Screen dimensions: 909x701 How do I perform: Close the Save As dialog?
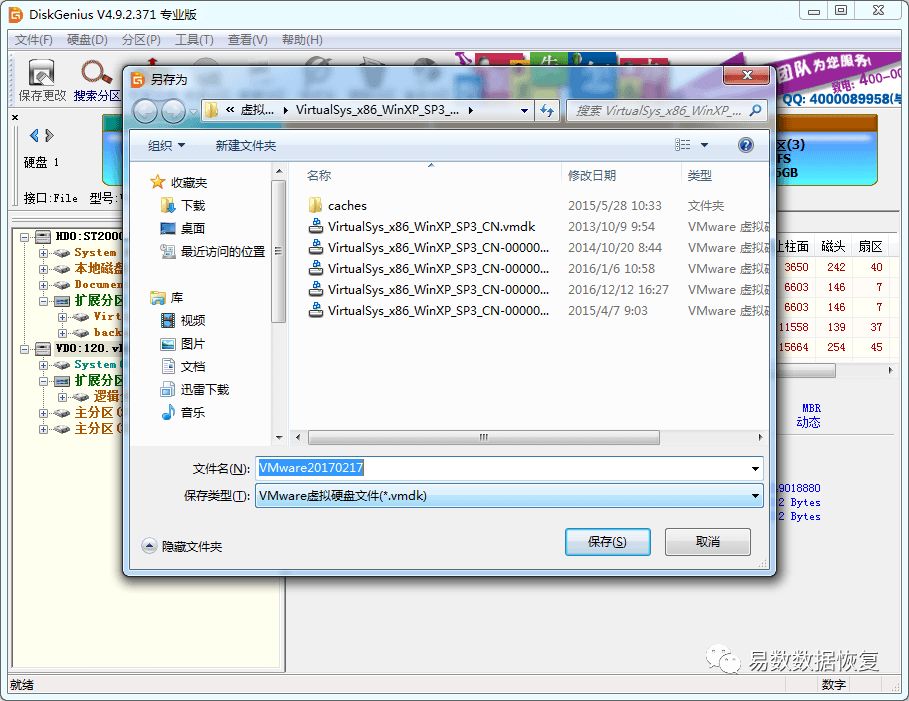747,75
